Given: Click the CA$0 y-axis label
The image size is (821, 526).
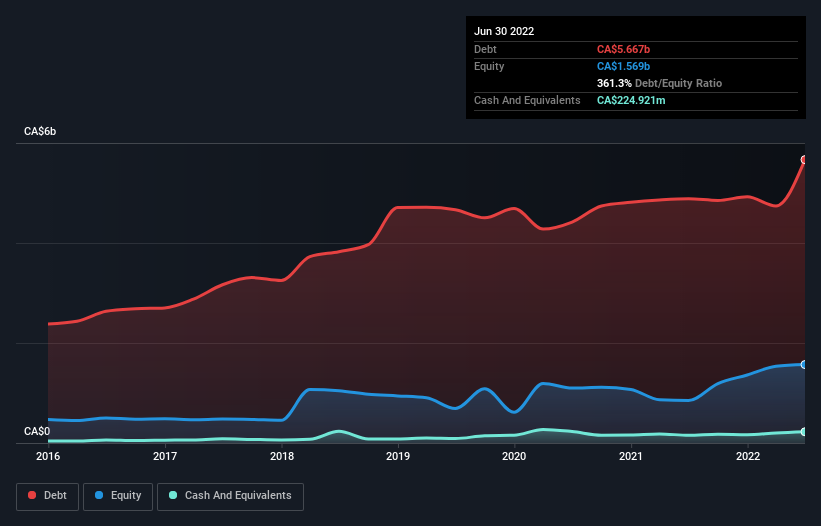Looking at the screenshot, I should click(x=37, y=431).
